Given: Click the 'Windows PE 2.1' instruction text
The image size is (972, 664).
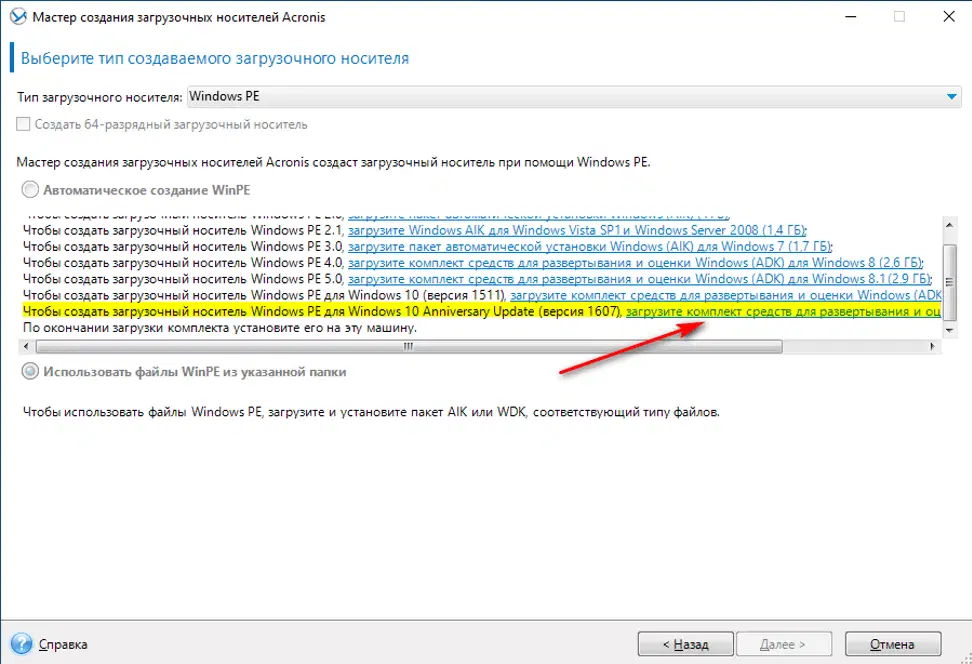Looking at the screenshot, I should pos(183,231).
